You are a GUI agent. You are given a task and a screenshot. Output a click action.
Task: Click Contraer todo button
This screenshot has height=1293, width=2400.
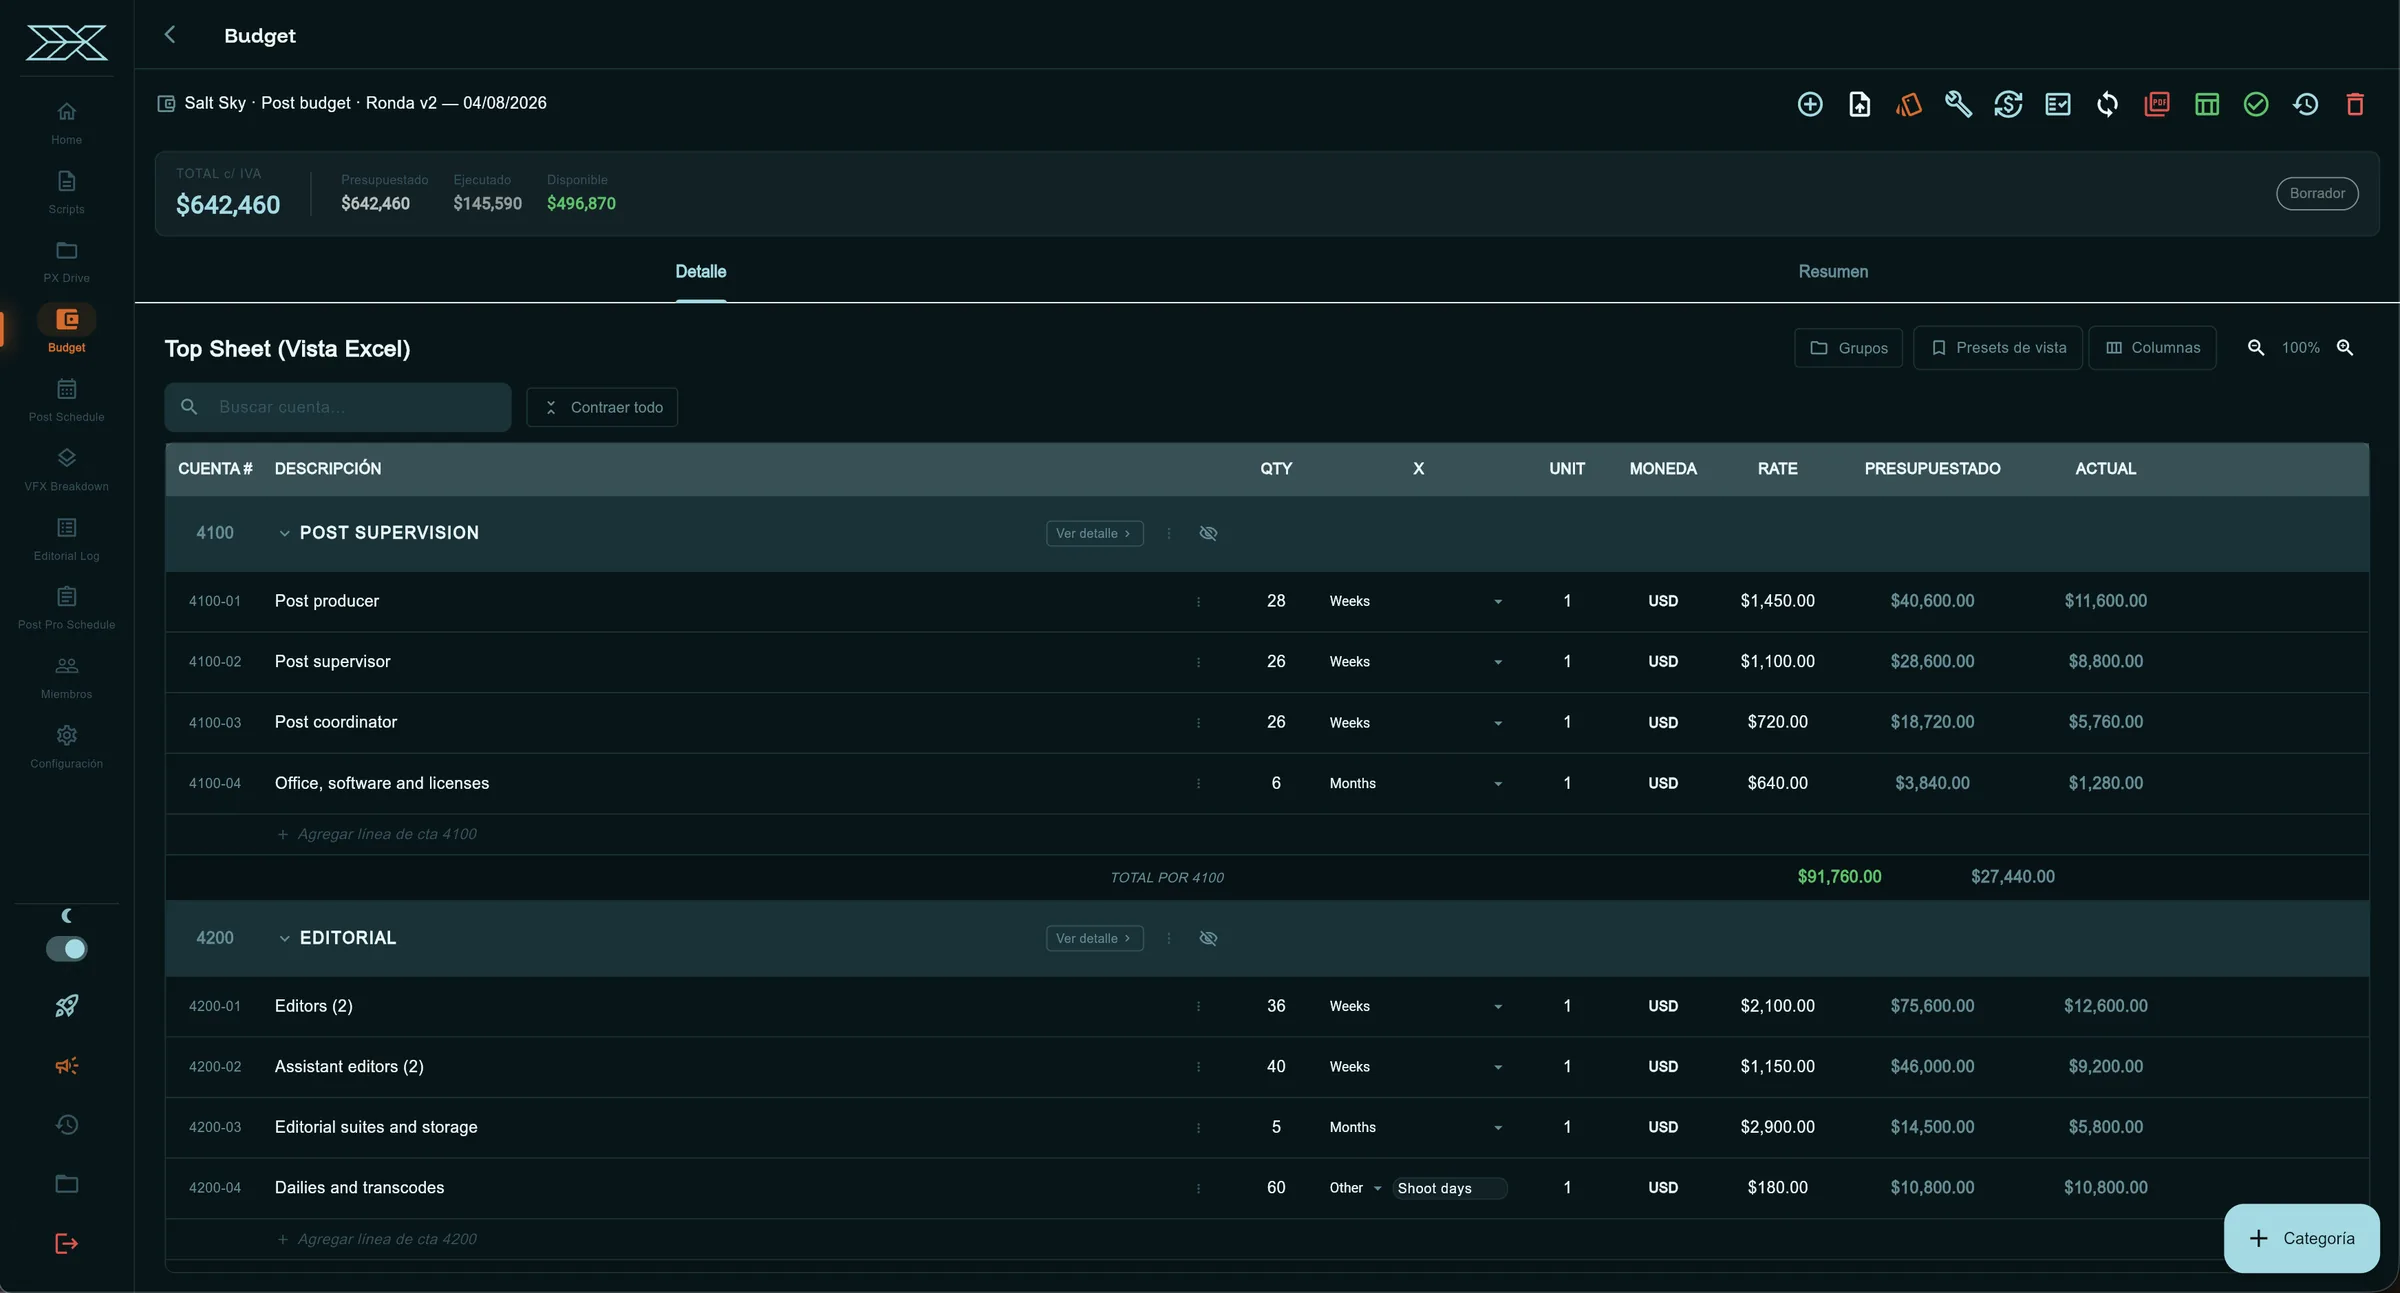[602, 407]
